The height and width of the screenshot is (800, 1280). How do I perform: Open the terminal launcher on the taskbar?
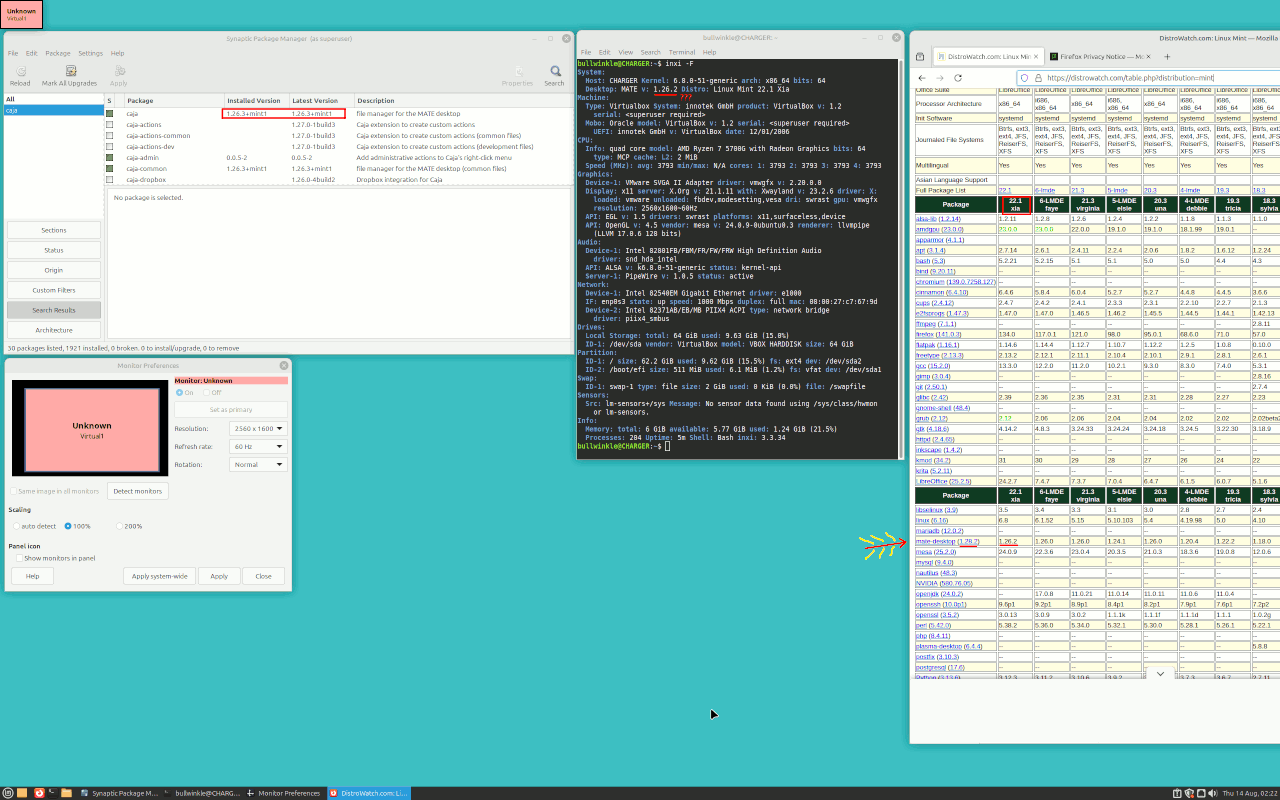tap(53, 793)
